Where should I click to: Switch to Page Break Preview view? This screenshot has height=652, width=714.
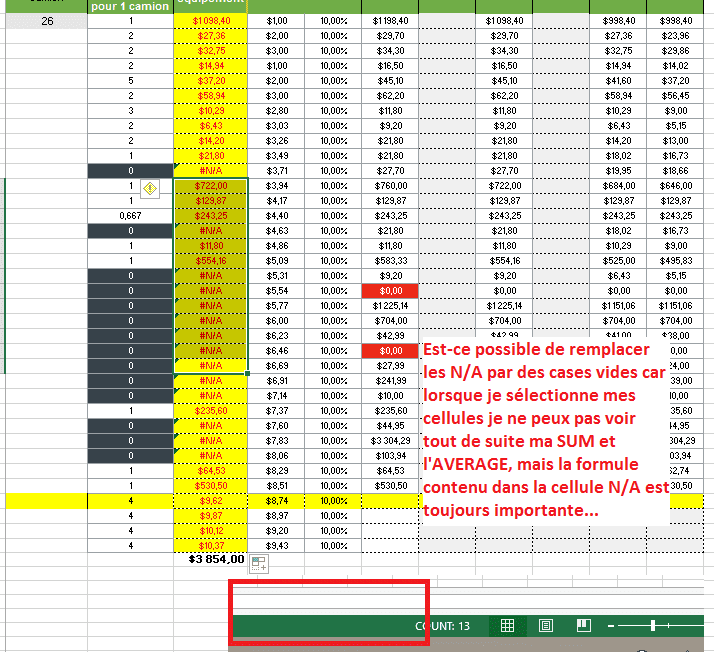[x=583, y=626]
